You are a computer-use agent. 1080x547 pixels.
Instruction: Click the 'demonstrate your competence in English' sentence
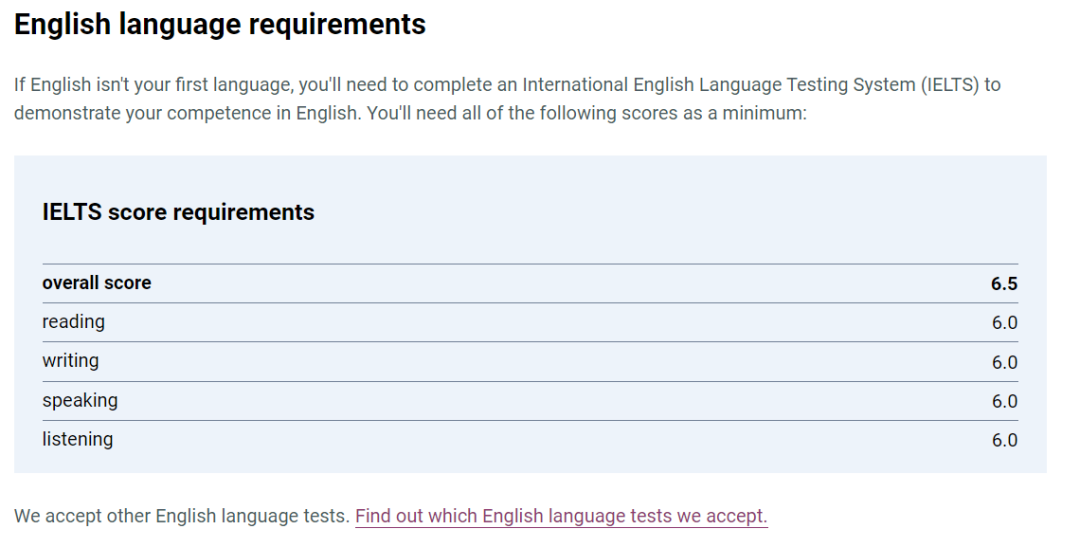click(x=187, y=113)
